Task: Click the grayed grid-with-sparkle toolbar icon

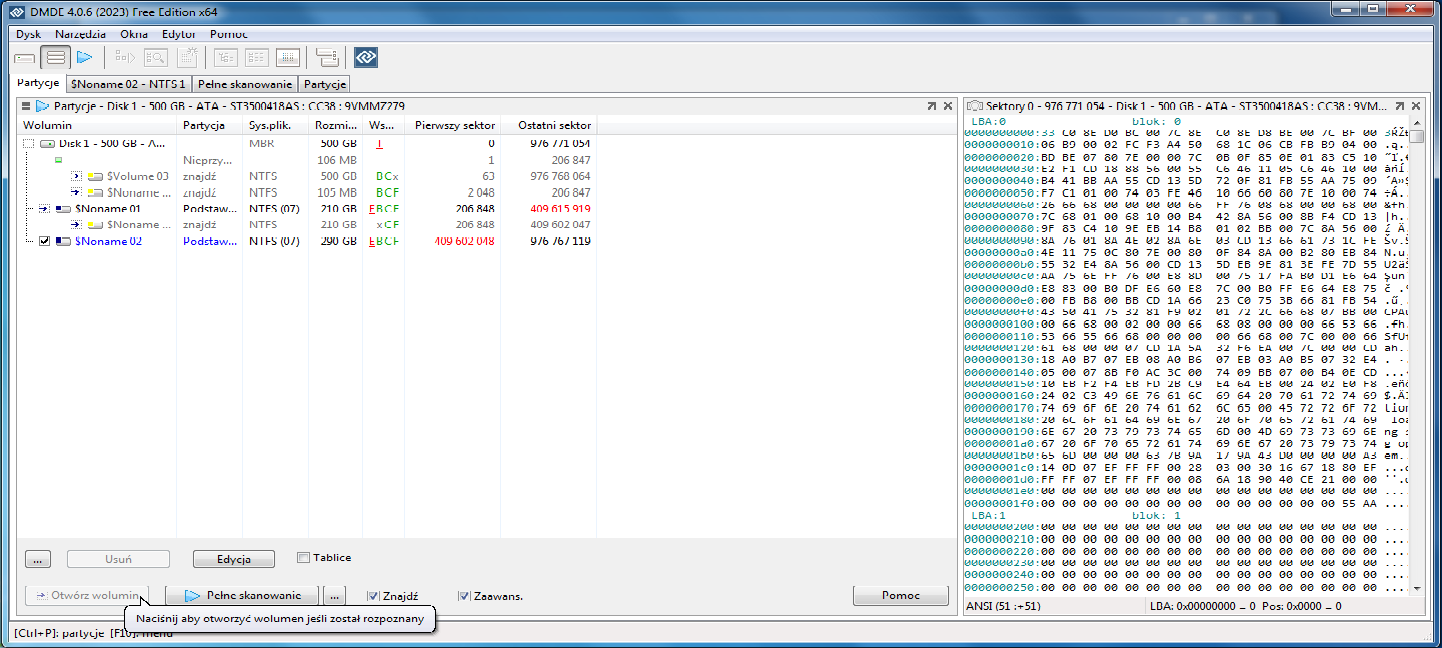Action: point(187,58)
